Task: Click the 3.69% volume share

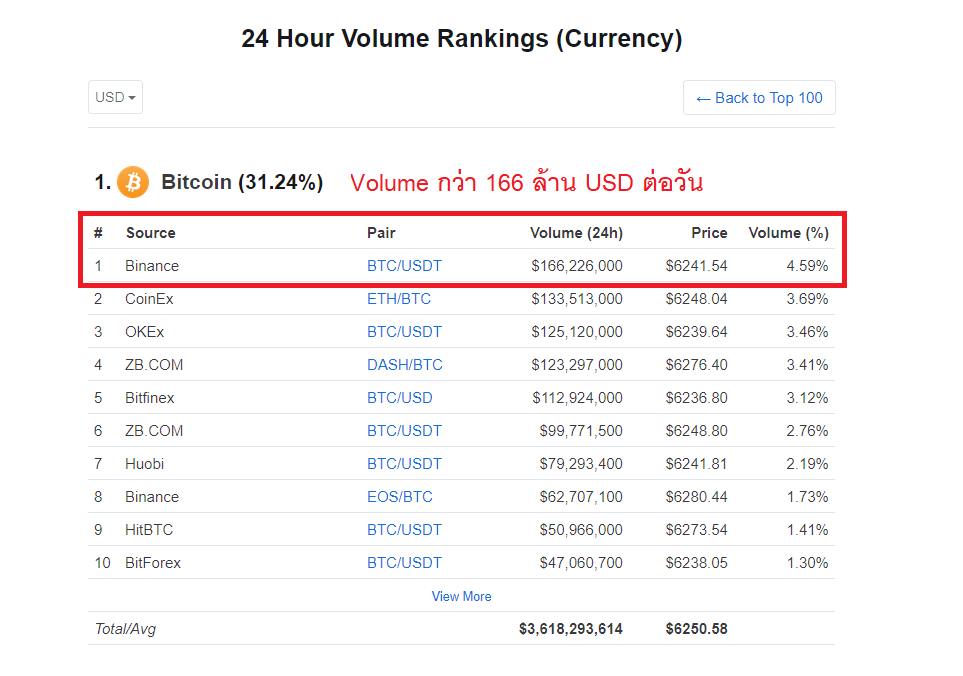Action: 808,299
